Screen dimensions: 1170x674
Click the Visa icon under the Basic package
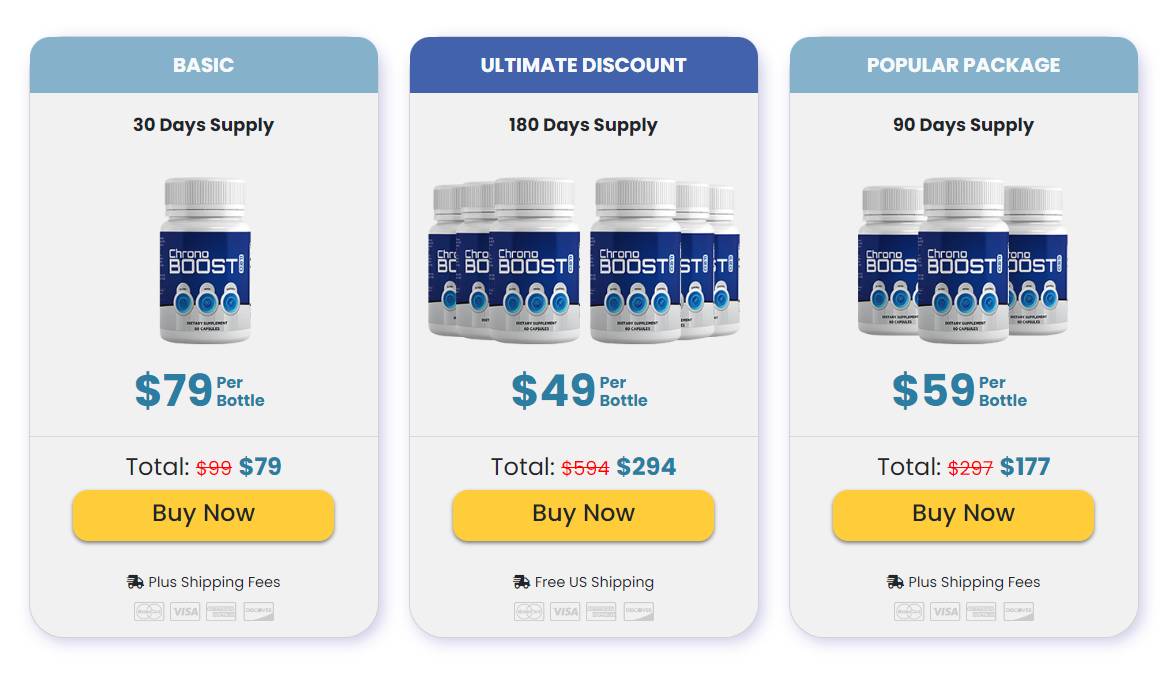[x=185, y=610]
